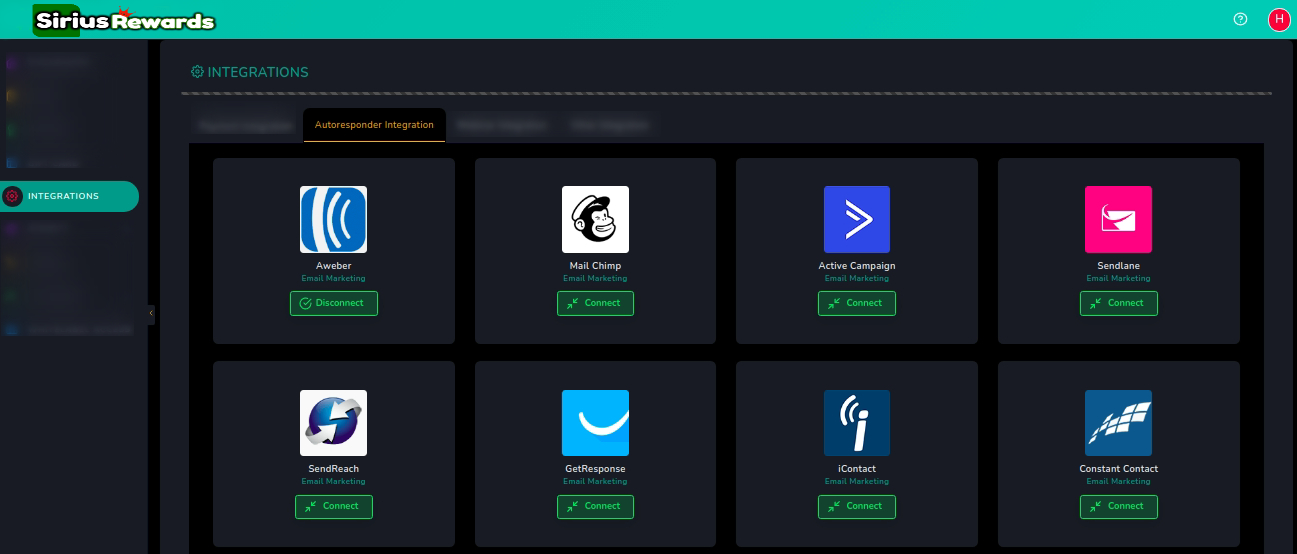The width and height of the screenshot is (1297, 554).
Task: Connect the GetResponse integration
Action: tap(595, 506)
